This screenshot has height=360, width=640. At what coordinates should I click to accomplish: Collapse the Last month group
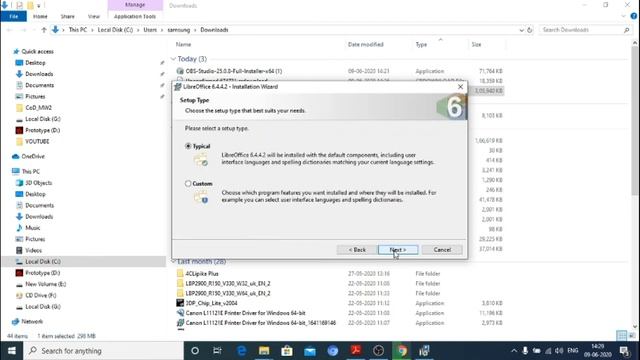pyautogui.click(x=173, y=261)
